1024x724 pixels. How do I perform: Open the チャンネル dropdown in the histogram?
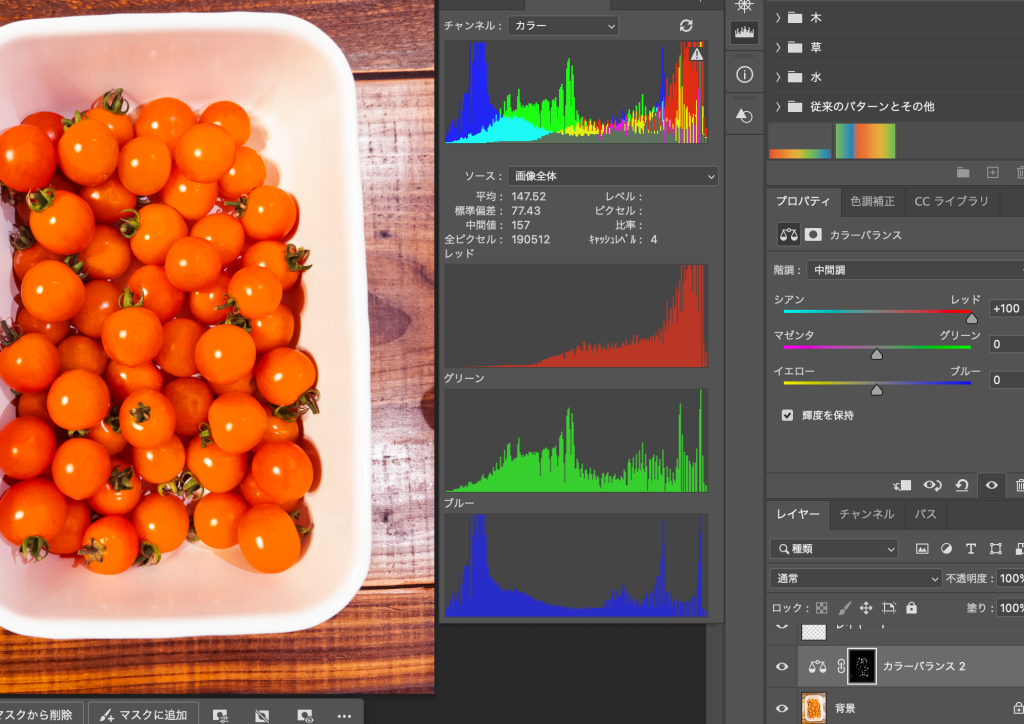(563, 26)
